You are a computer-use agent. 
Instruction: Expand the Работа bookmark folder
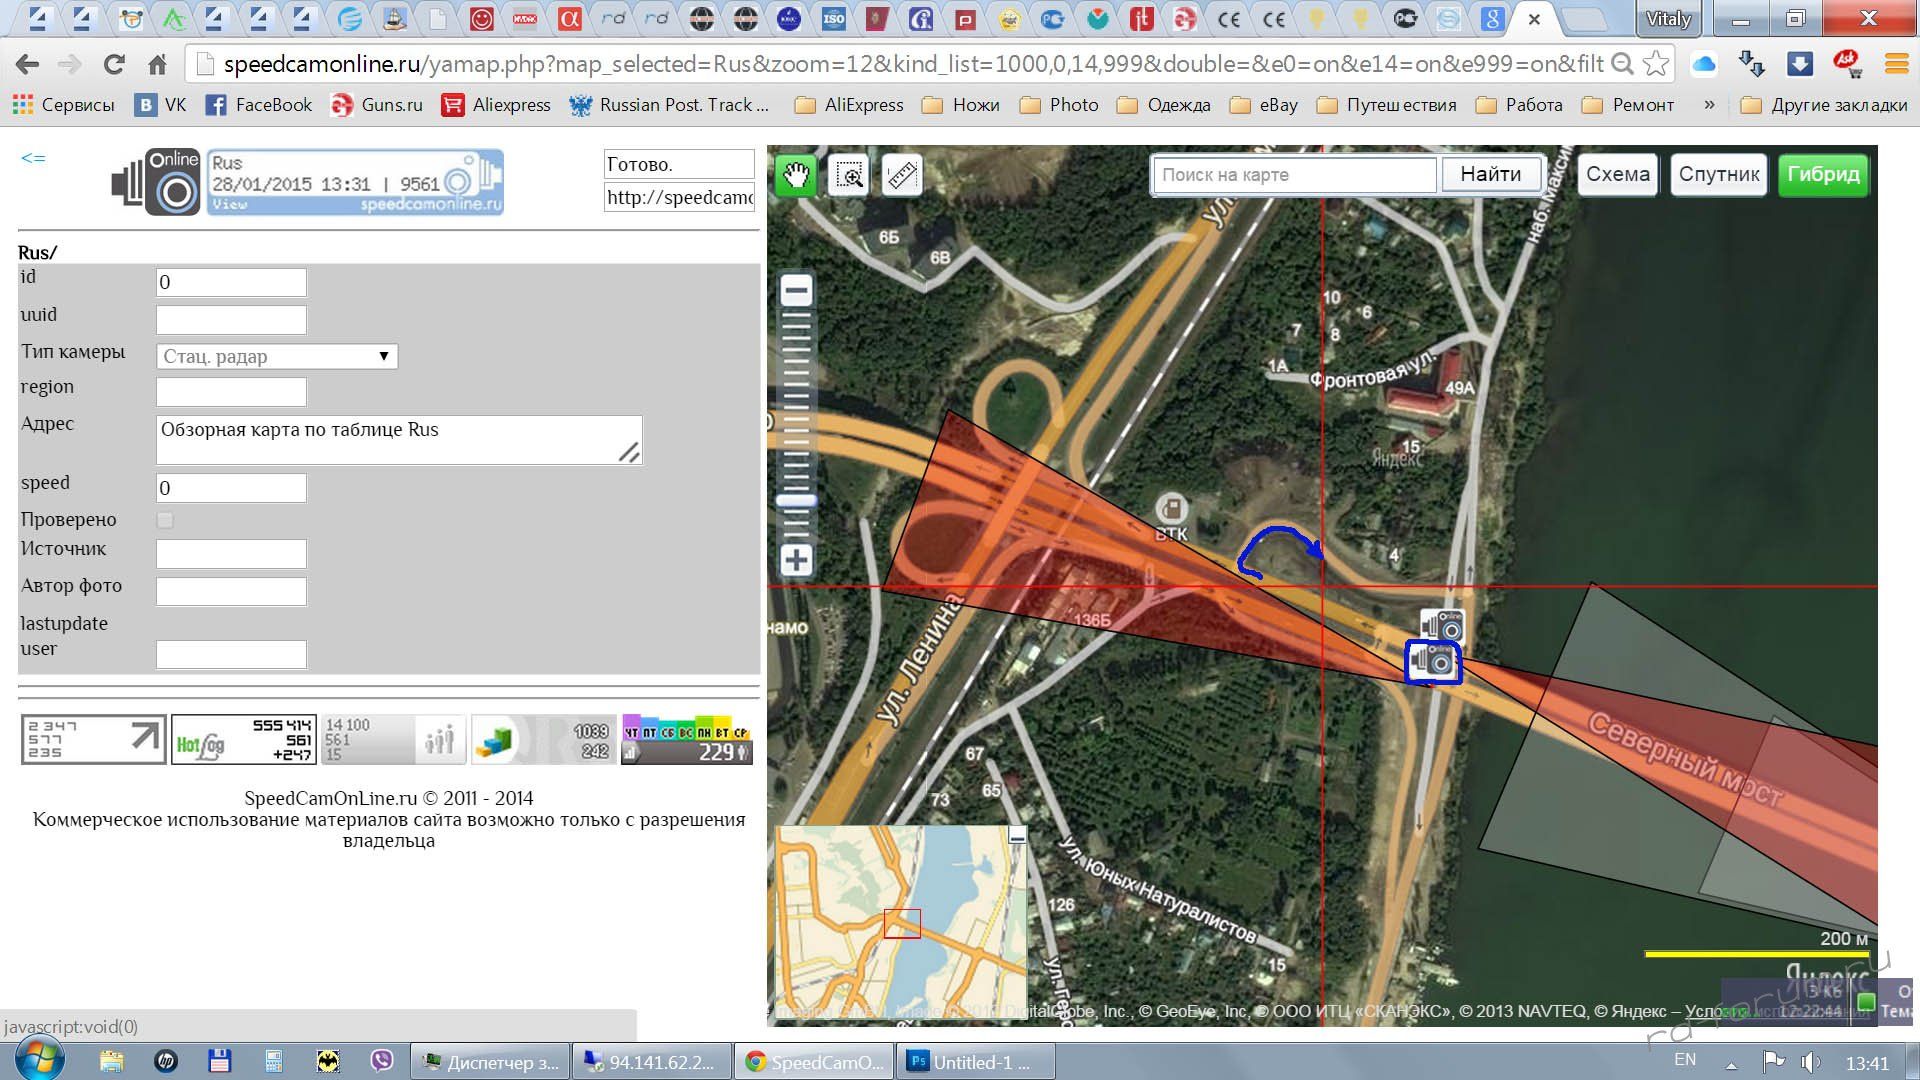coord(1519,105)
